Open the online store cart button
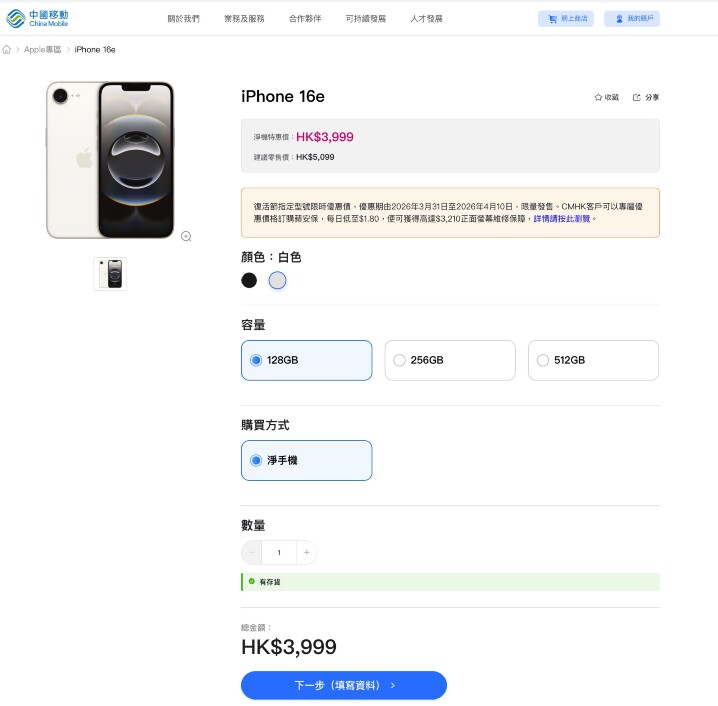The width and height of the screenshot is (718, 706). click(x=566, y=19)
